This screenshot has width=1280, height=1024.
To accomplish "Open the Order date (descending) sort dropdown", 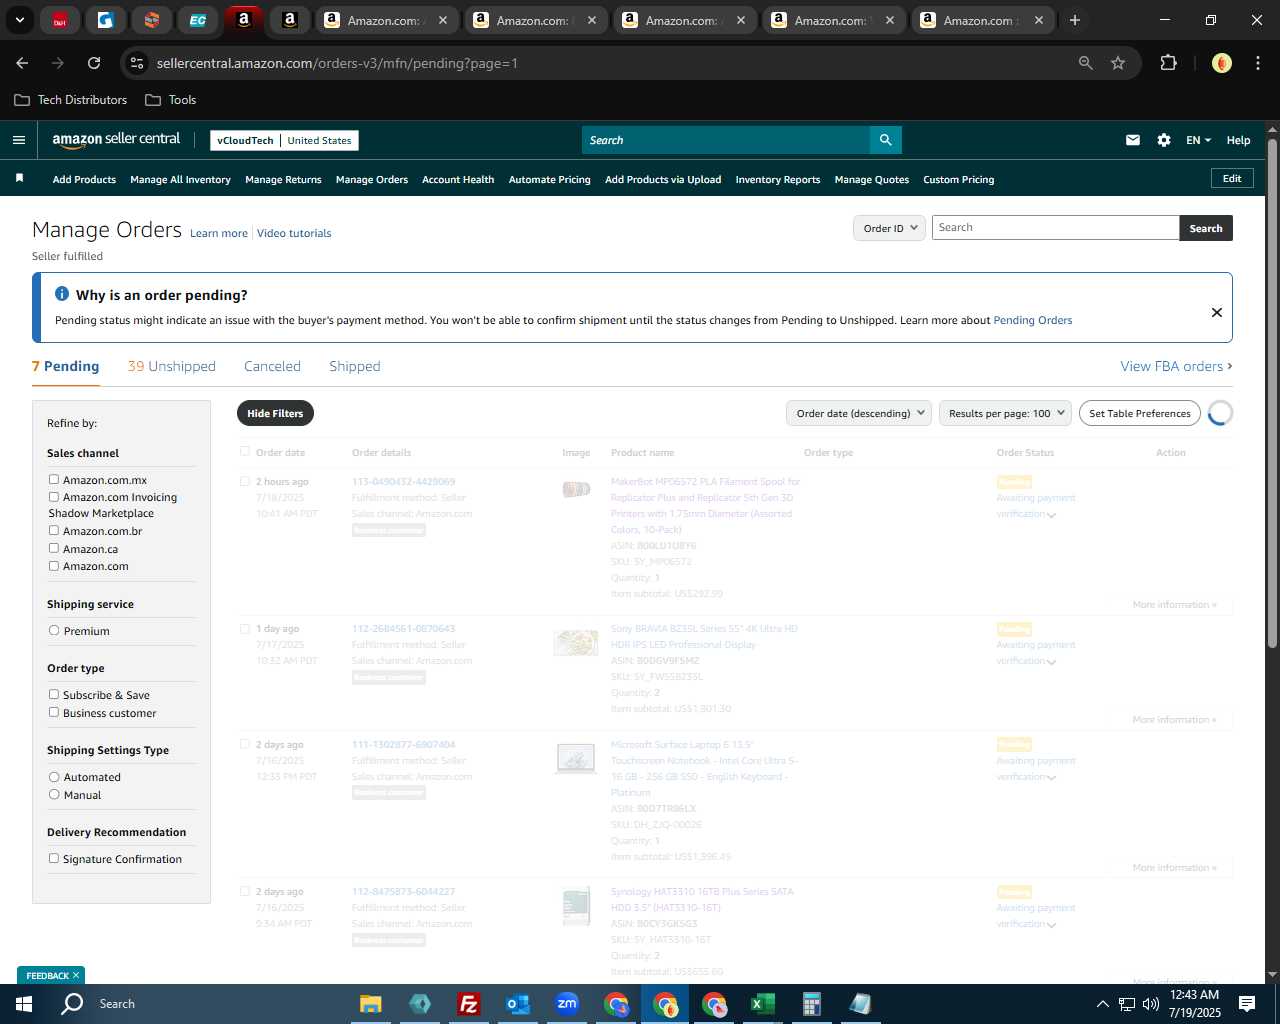I will pyautogui.click(x=859, y=413).
